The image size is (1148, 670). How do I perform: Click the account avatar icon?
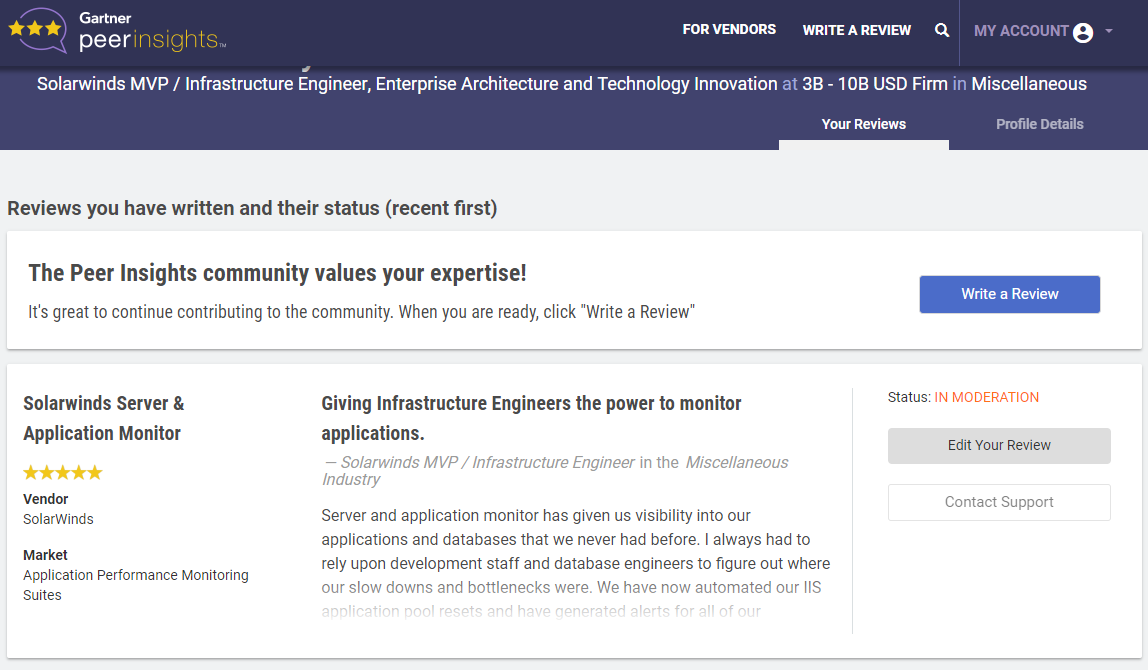(x=1083, y=32)
